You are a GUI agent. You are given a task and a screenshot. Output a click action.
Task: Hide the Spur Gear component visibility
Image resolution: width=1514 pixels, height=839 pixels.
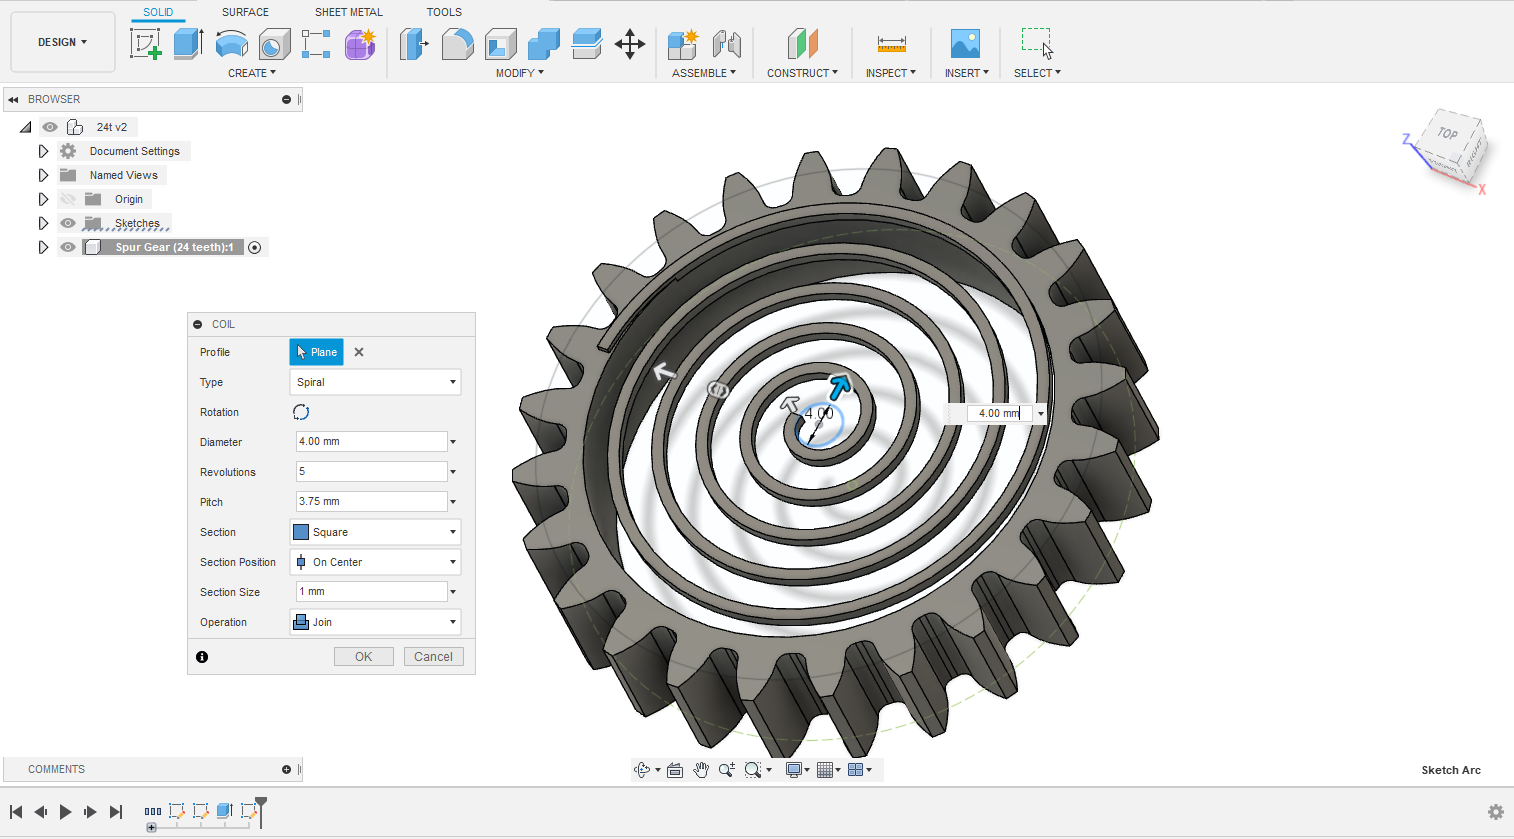click(x=68, y=247)
